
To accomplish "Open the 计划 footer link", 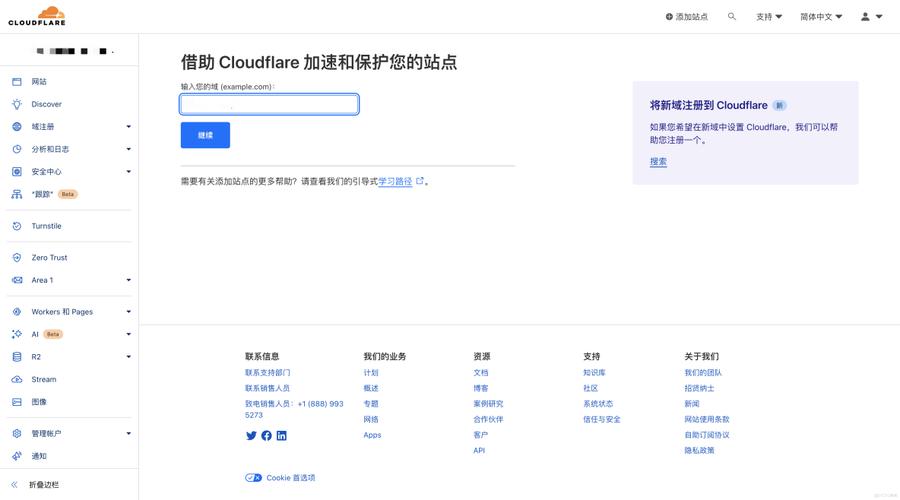I will pos(371,373).
